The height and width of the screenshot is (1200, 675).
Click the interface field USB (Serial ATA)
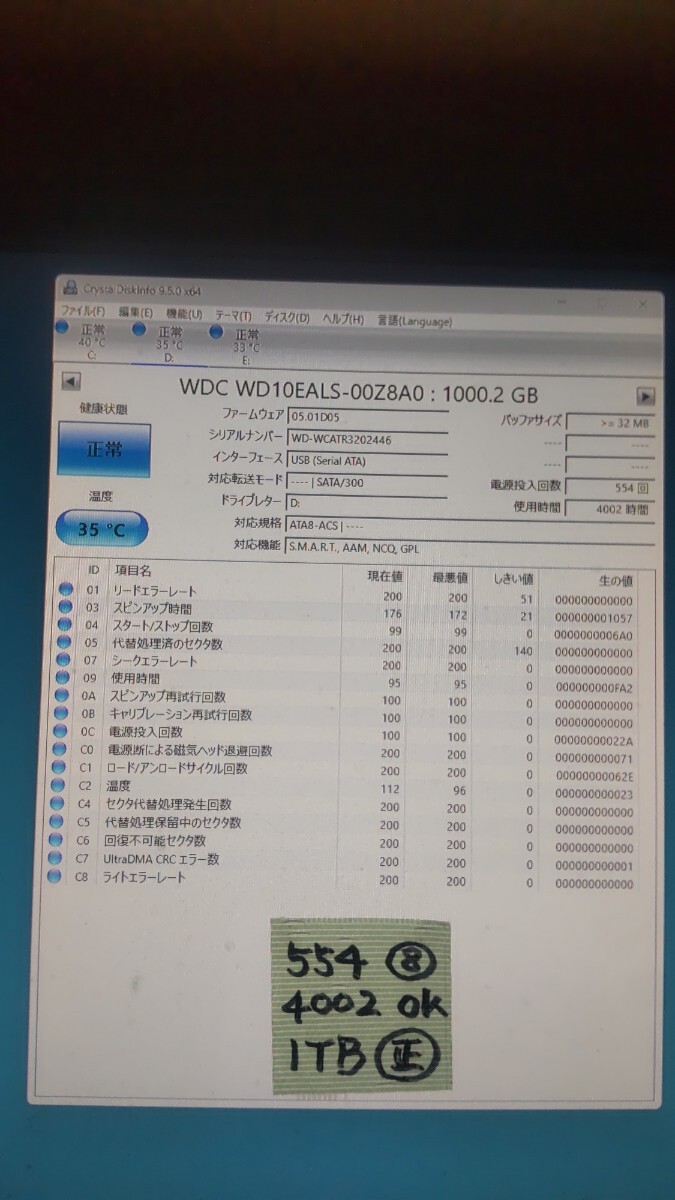(x=367, y=460)
